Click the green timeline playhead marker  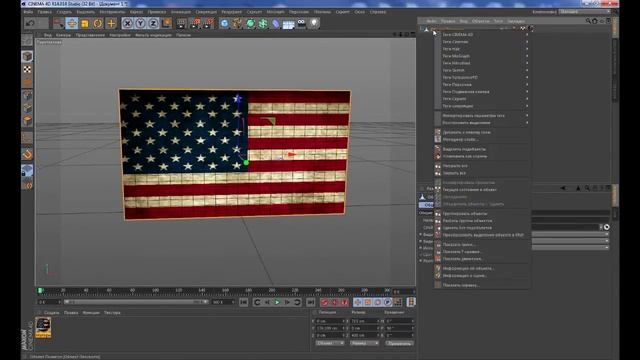tap(40, 291)
